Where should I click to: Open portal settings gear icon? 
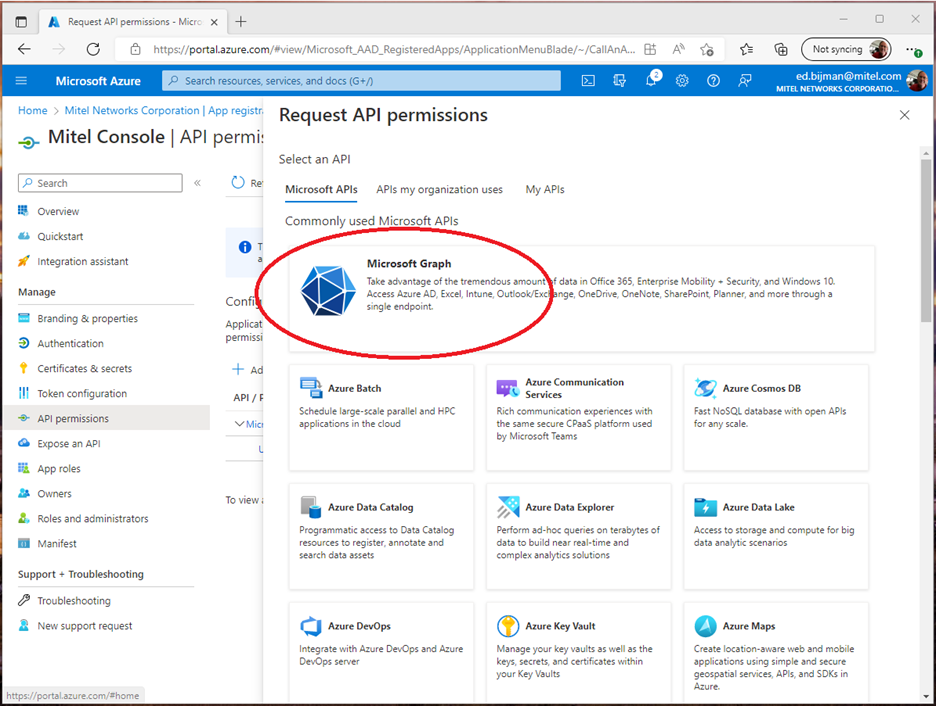coord(682,81)
